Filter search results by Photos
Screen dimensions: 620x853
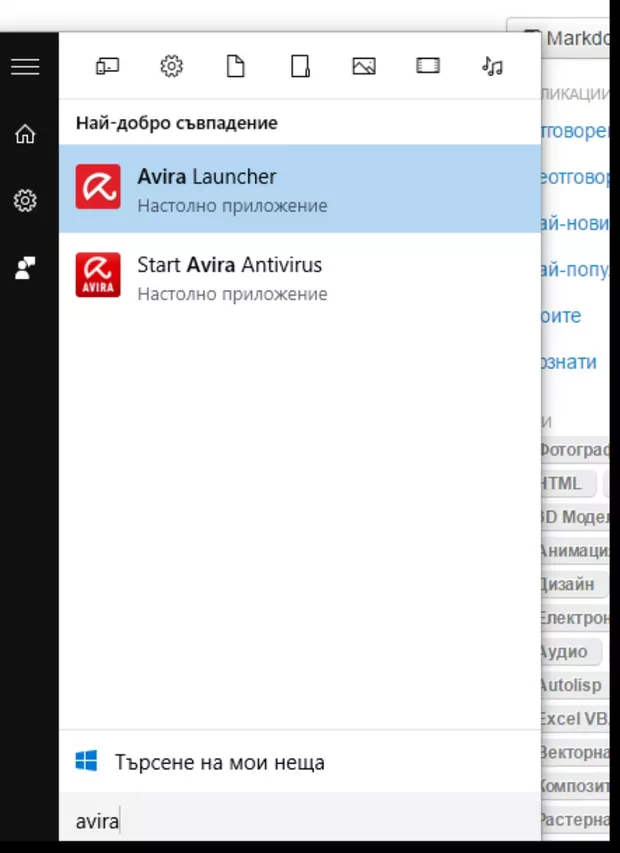pyautogui.click(x=364, y=66)
